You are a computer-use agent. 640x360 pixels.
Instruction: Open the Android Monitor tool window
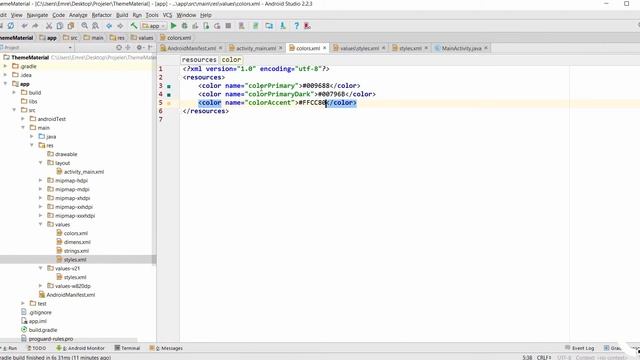coord(80,348)
